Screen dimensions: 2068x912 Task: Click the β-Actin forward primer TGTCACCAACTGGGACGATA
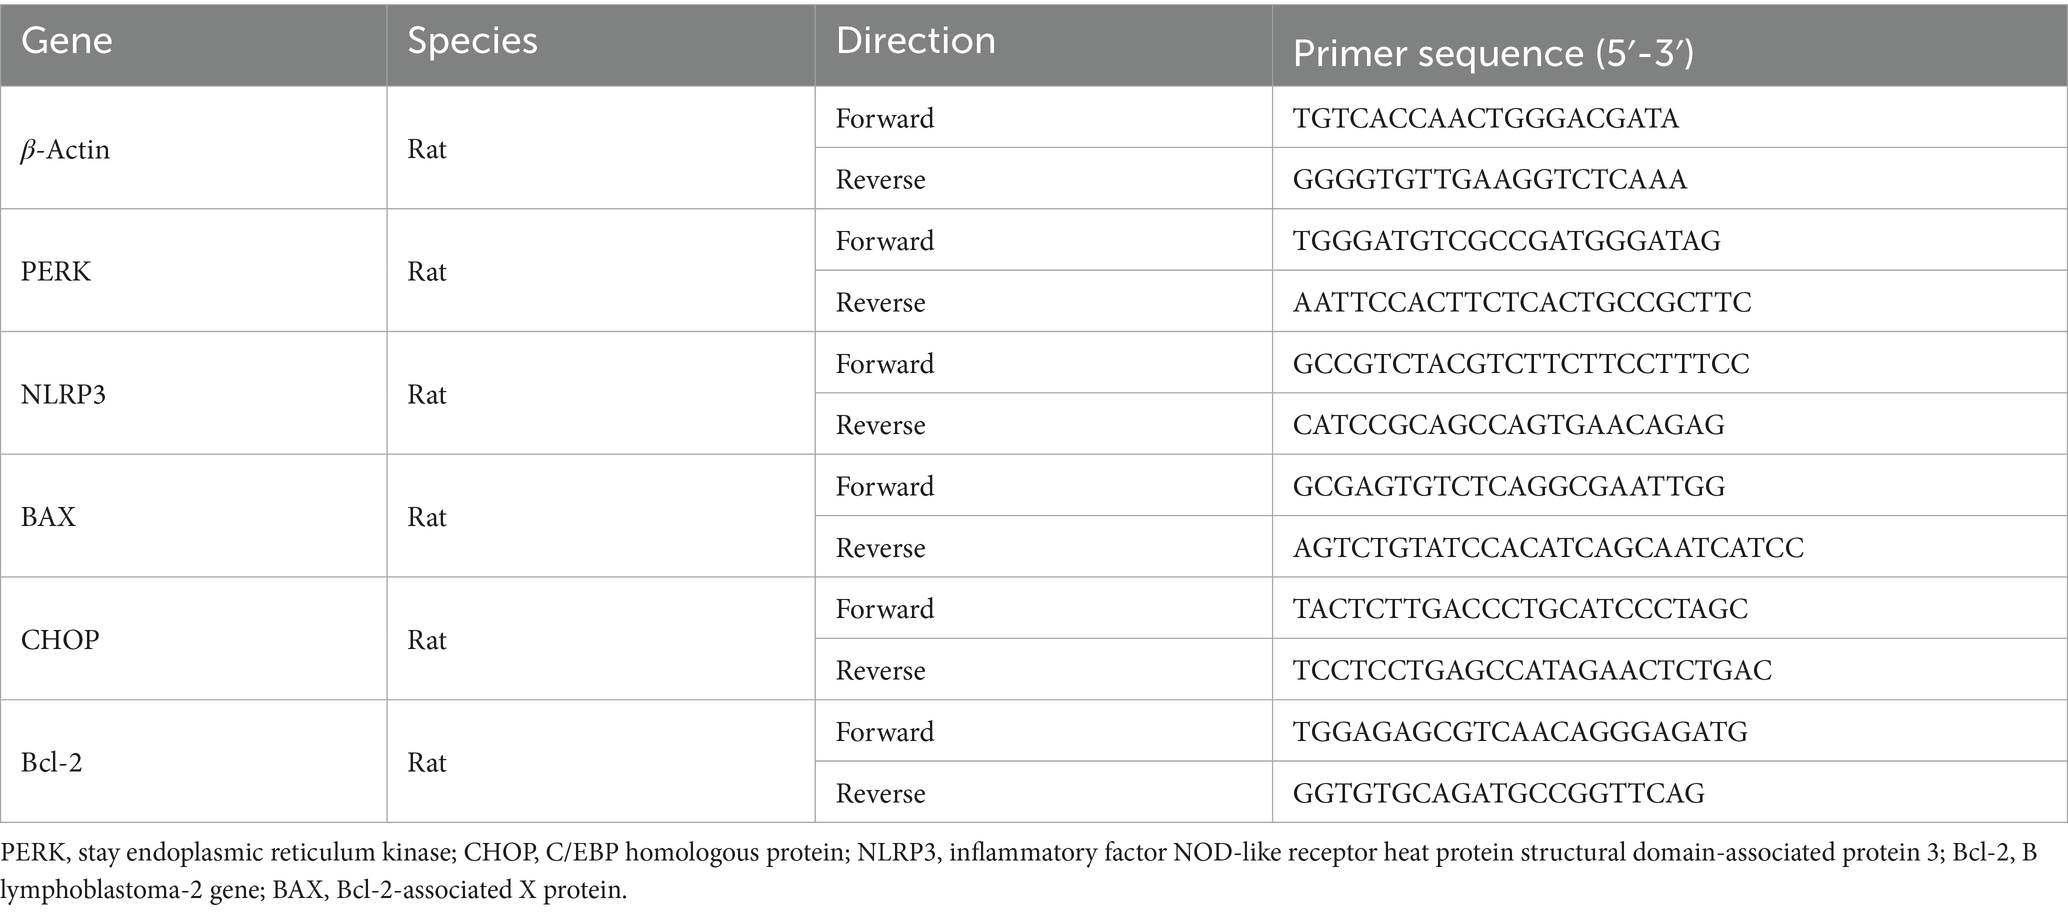click(x=1485, y=119)
